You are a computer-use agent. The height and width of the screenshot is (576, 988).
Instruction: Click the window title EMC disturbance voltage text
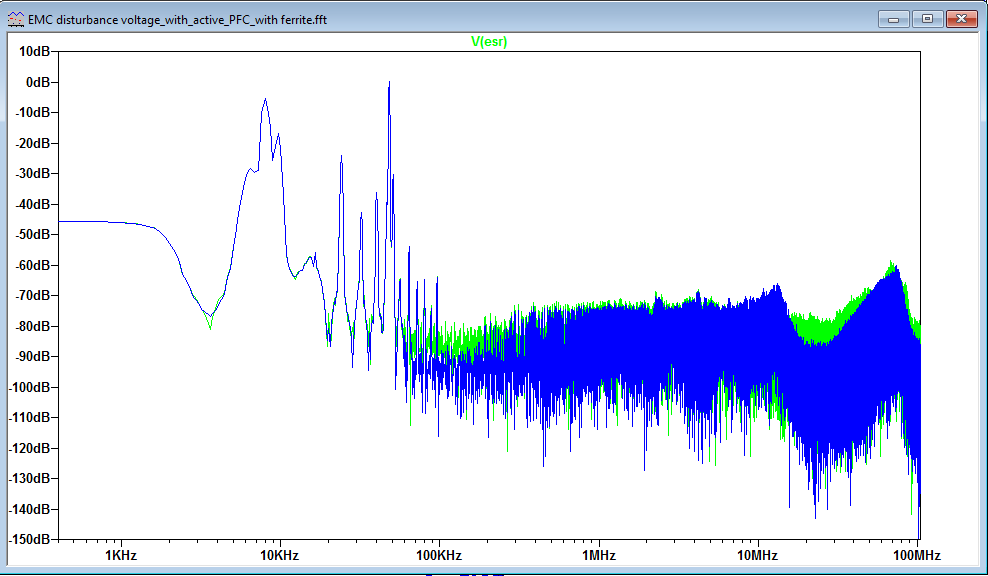pyautogui.click(x=177, y=20)
